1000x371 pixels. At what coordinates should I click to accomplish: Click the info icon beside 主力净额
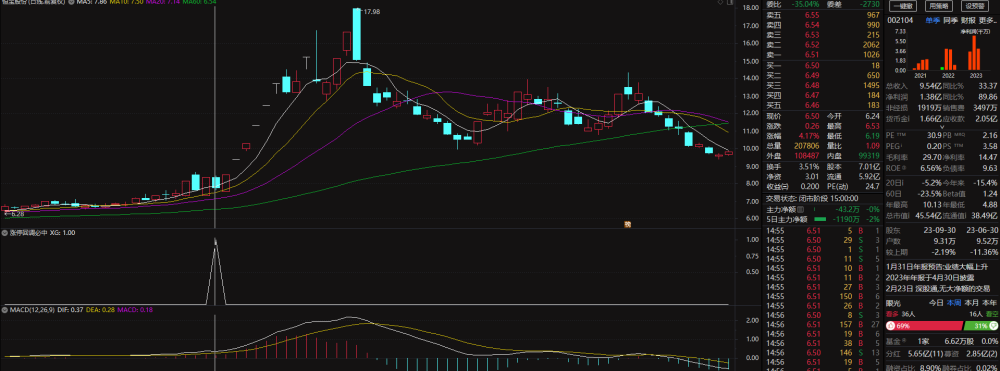(800, 209)
